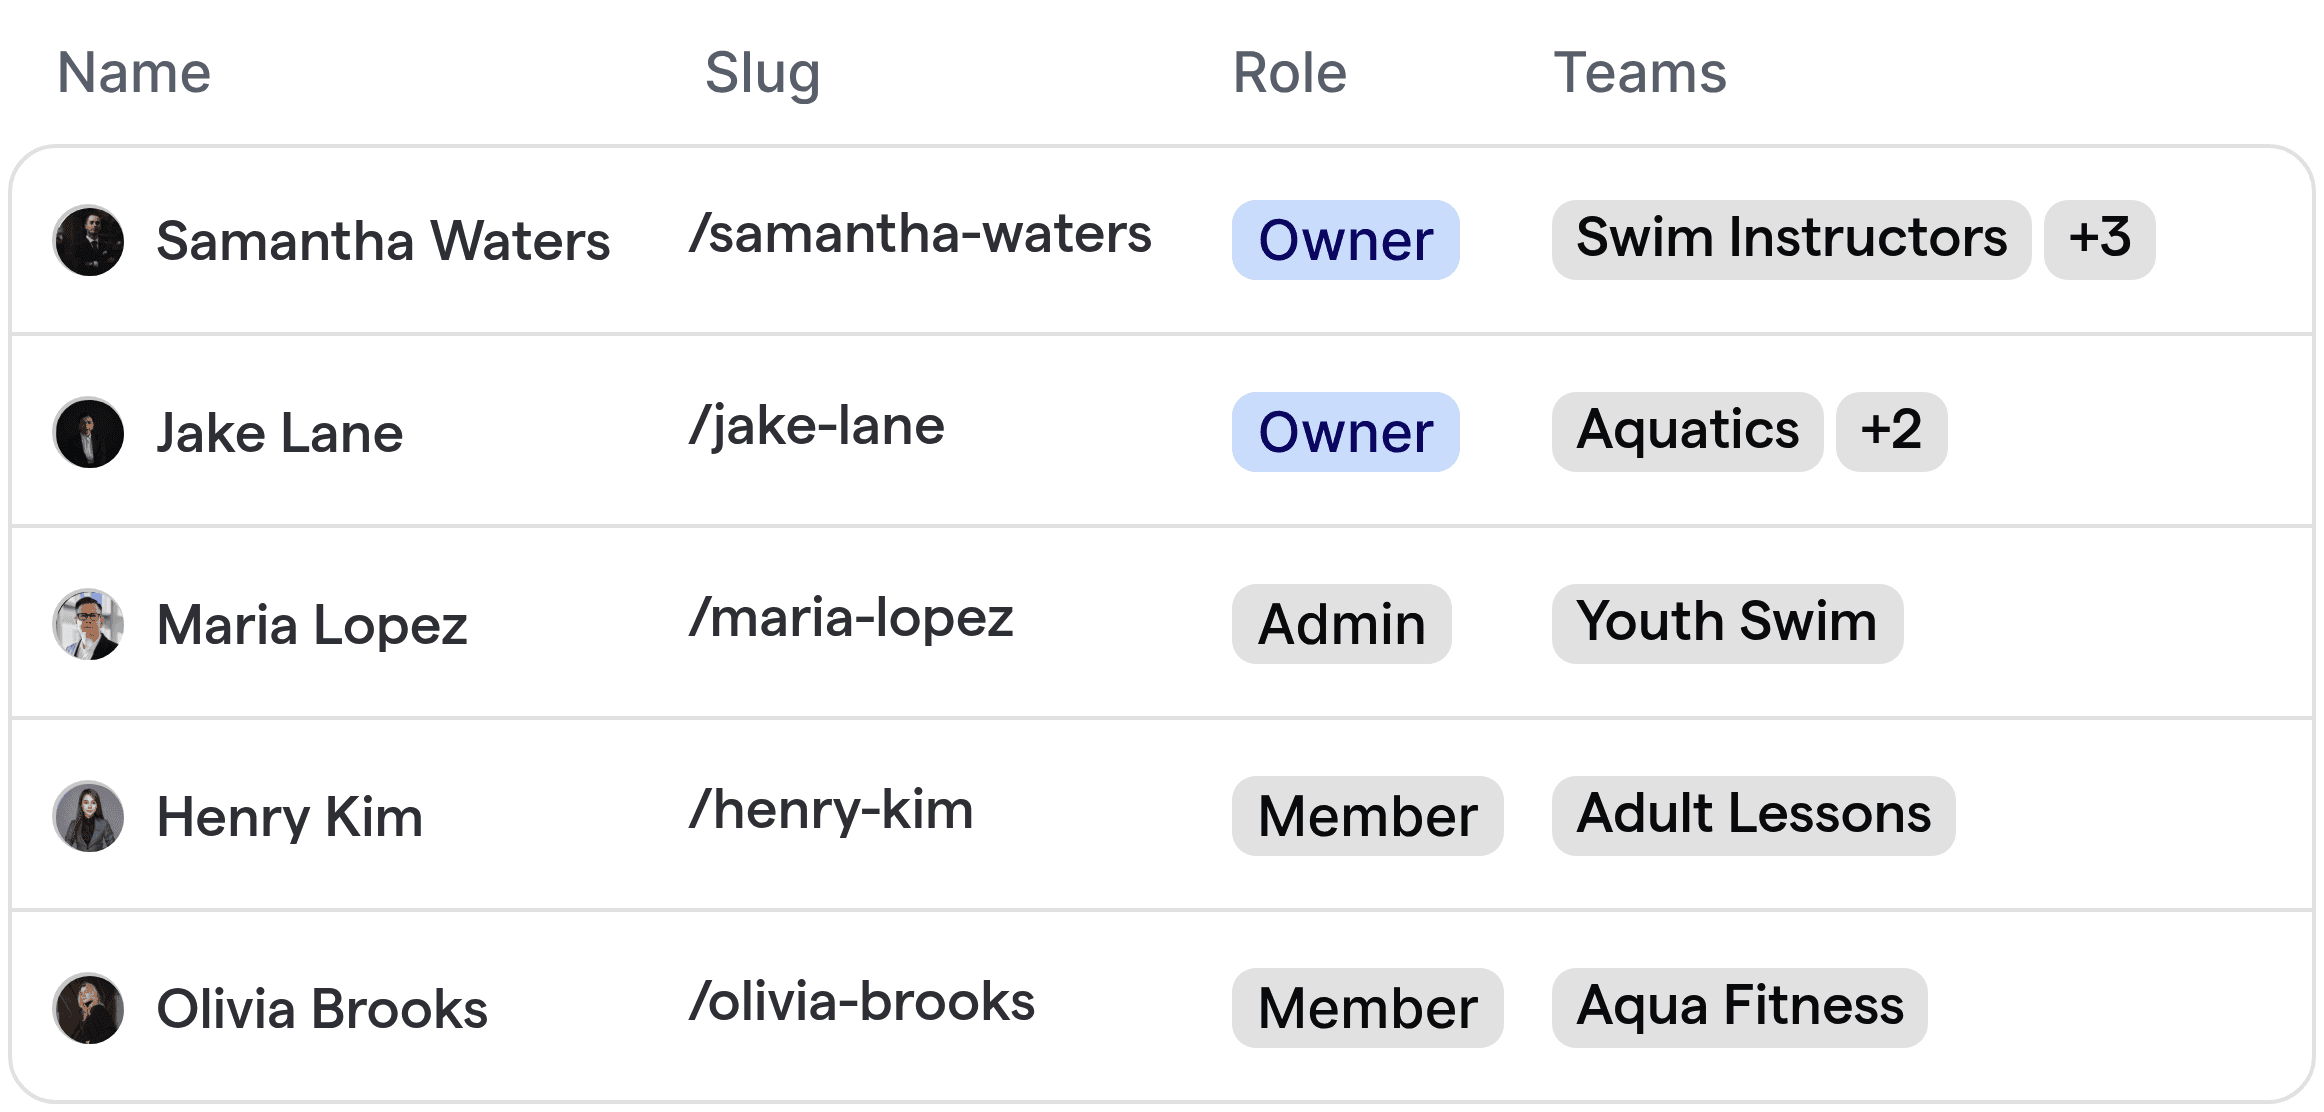Screen dimensions: 2324x1112
Task: Click Maria Lopez's profile avatar
Action: [x=88, y=624]
